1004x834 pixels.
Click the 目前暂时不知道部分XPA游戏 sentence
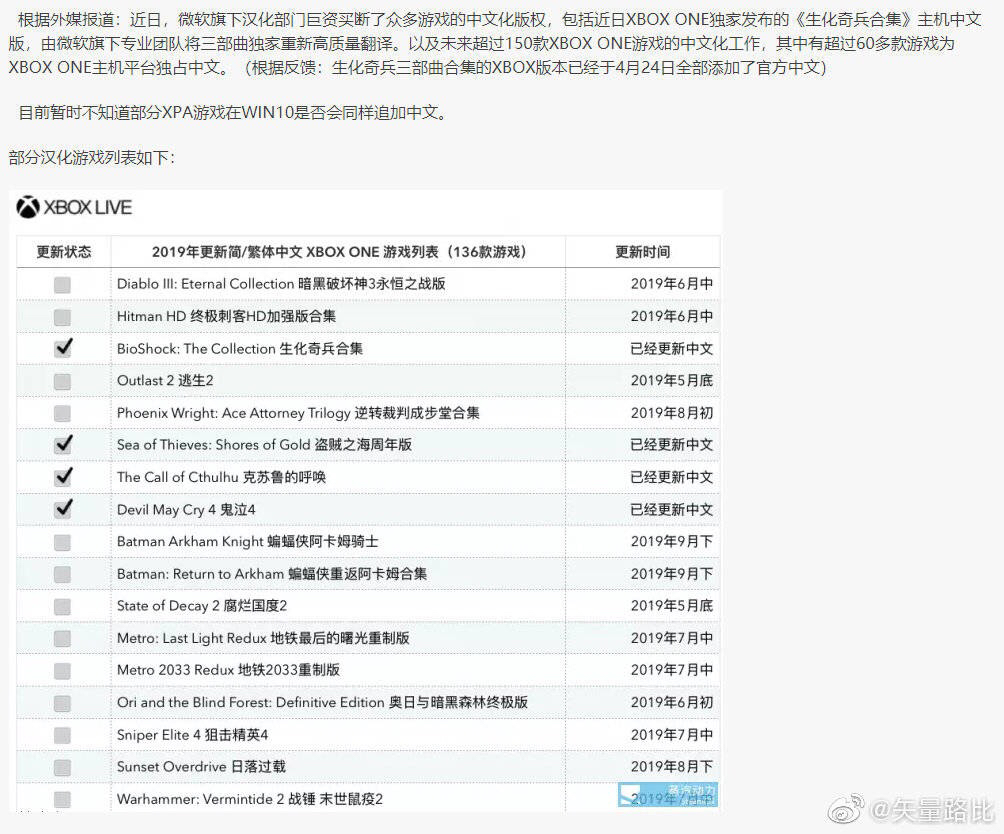[x=234, y=113]
